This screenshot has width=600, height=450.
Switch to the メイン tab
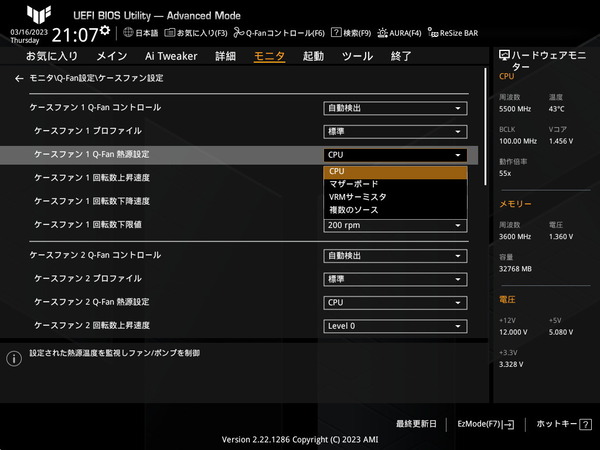click(112, 56)
